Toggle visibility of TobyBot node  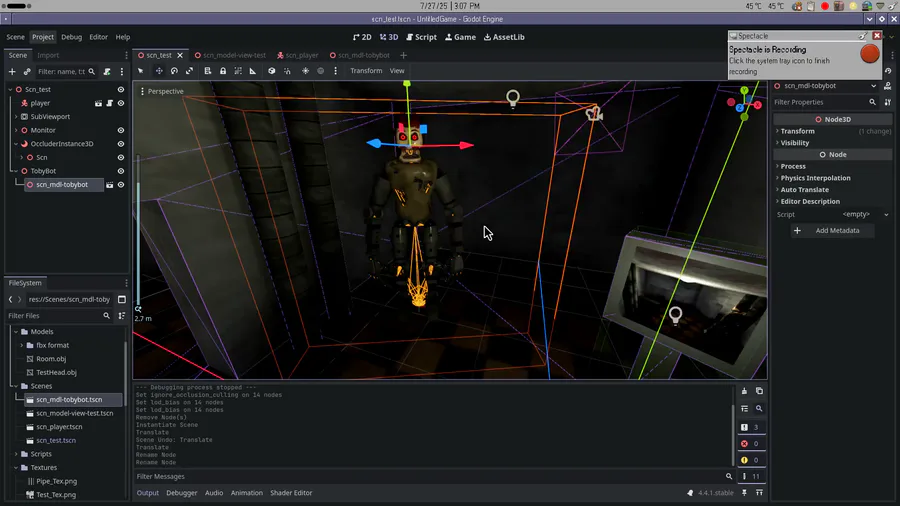point(121,171)
